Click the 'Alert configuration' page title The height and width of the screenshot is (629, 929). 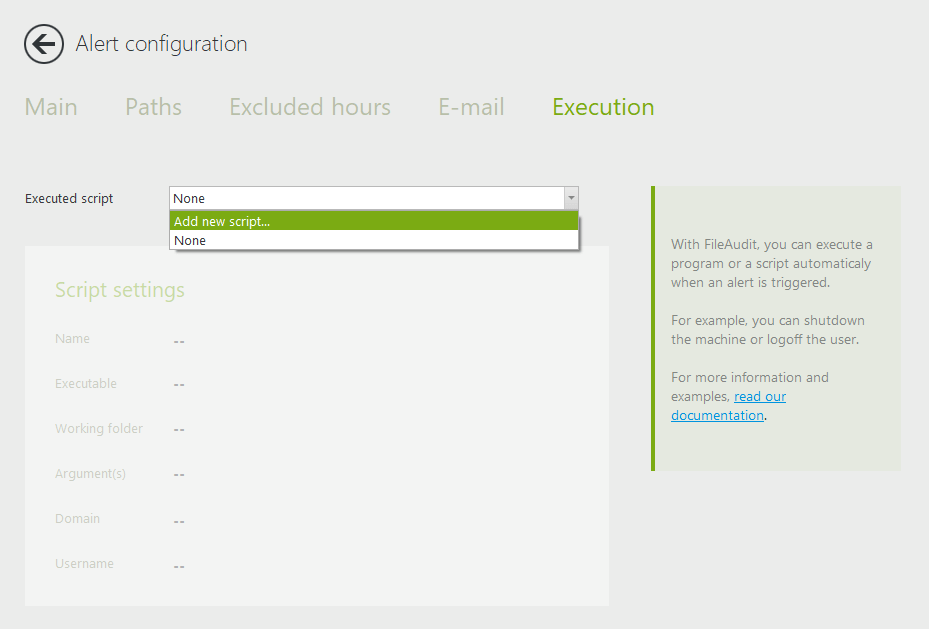pyautogui.click(x=161, y=44)
